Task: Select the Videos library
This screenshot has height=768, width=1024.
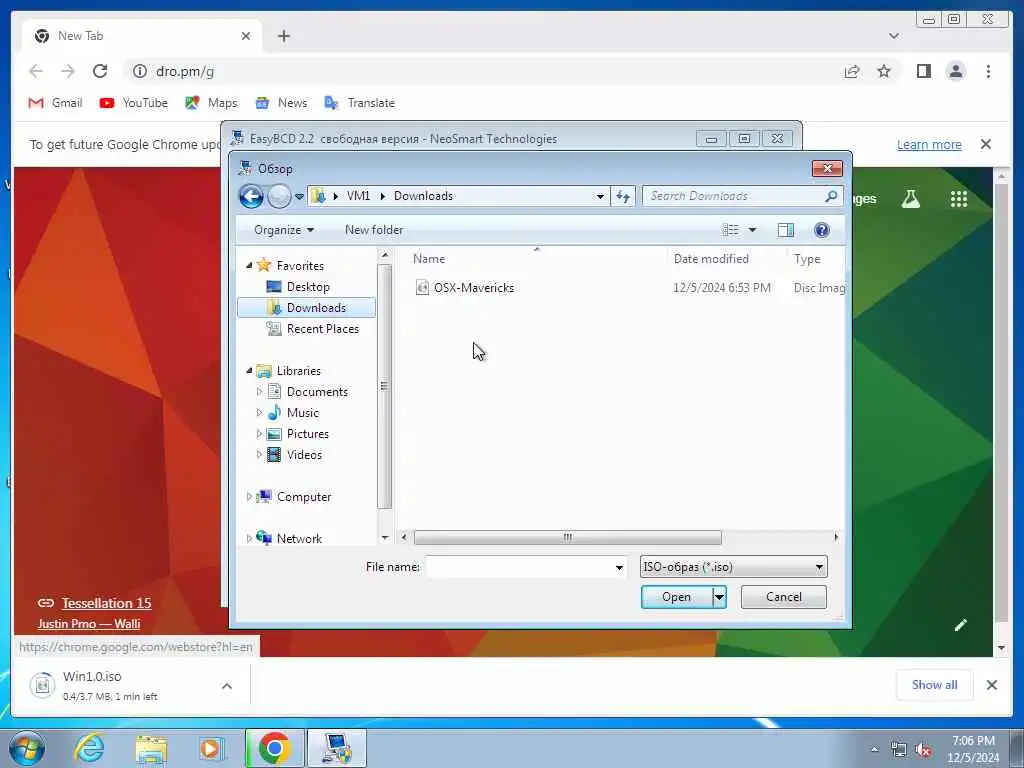Action: click(x=304, y=455)
